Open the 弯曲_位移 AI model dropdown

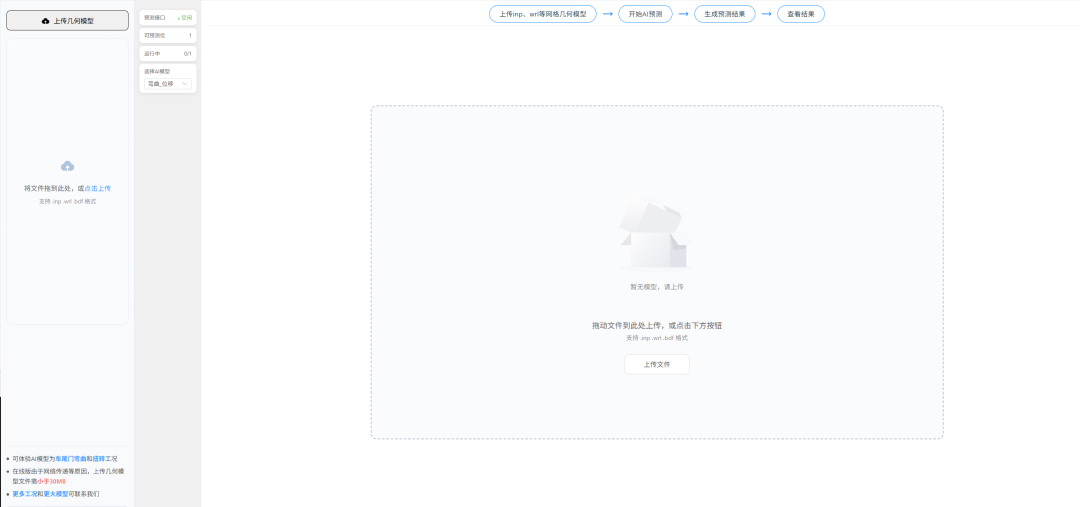pos(168,83)
